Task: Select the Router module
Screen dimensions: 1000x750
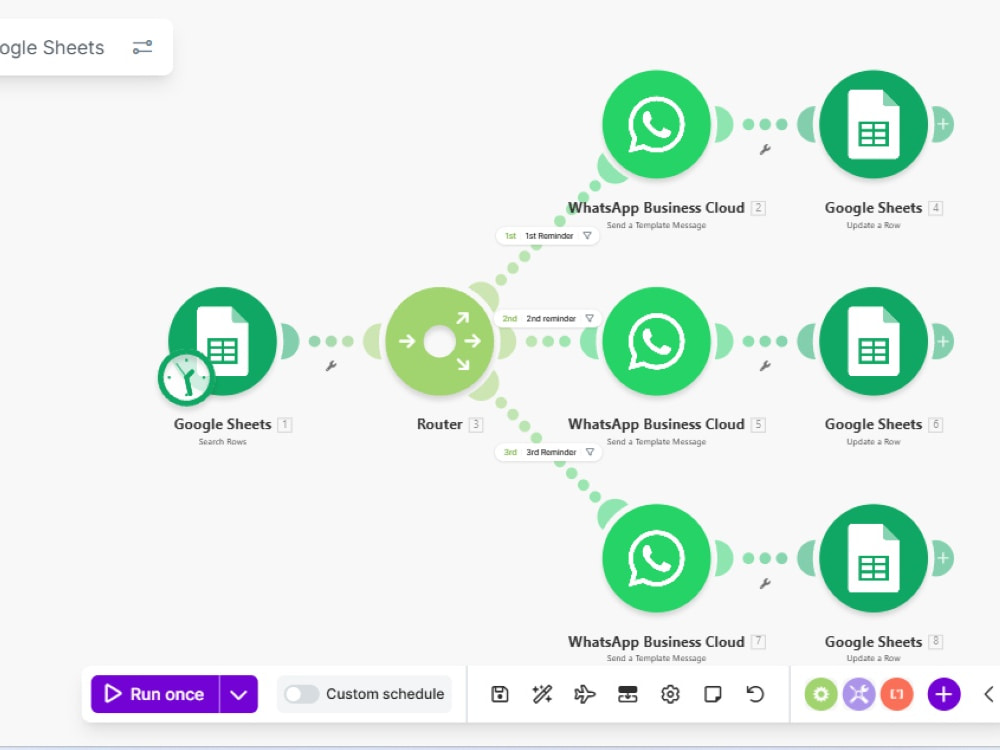Action: (439, 341)
